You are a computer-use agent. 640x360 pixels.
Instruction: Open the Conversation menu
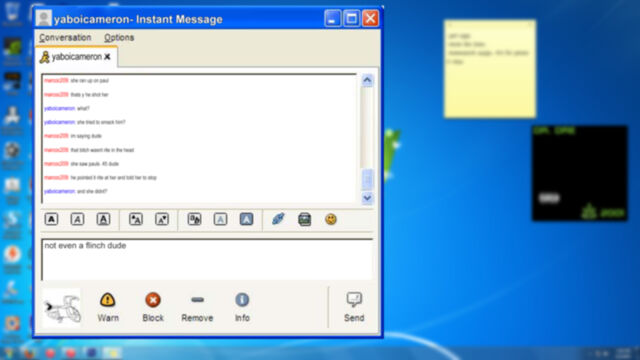point(65,38)
